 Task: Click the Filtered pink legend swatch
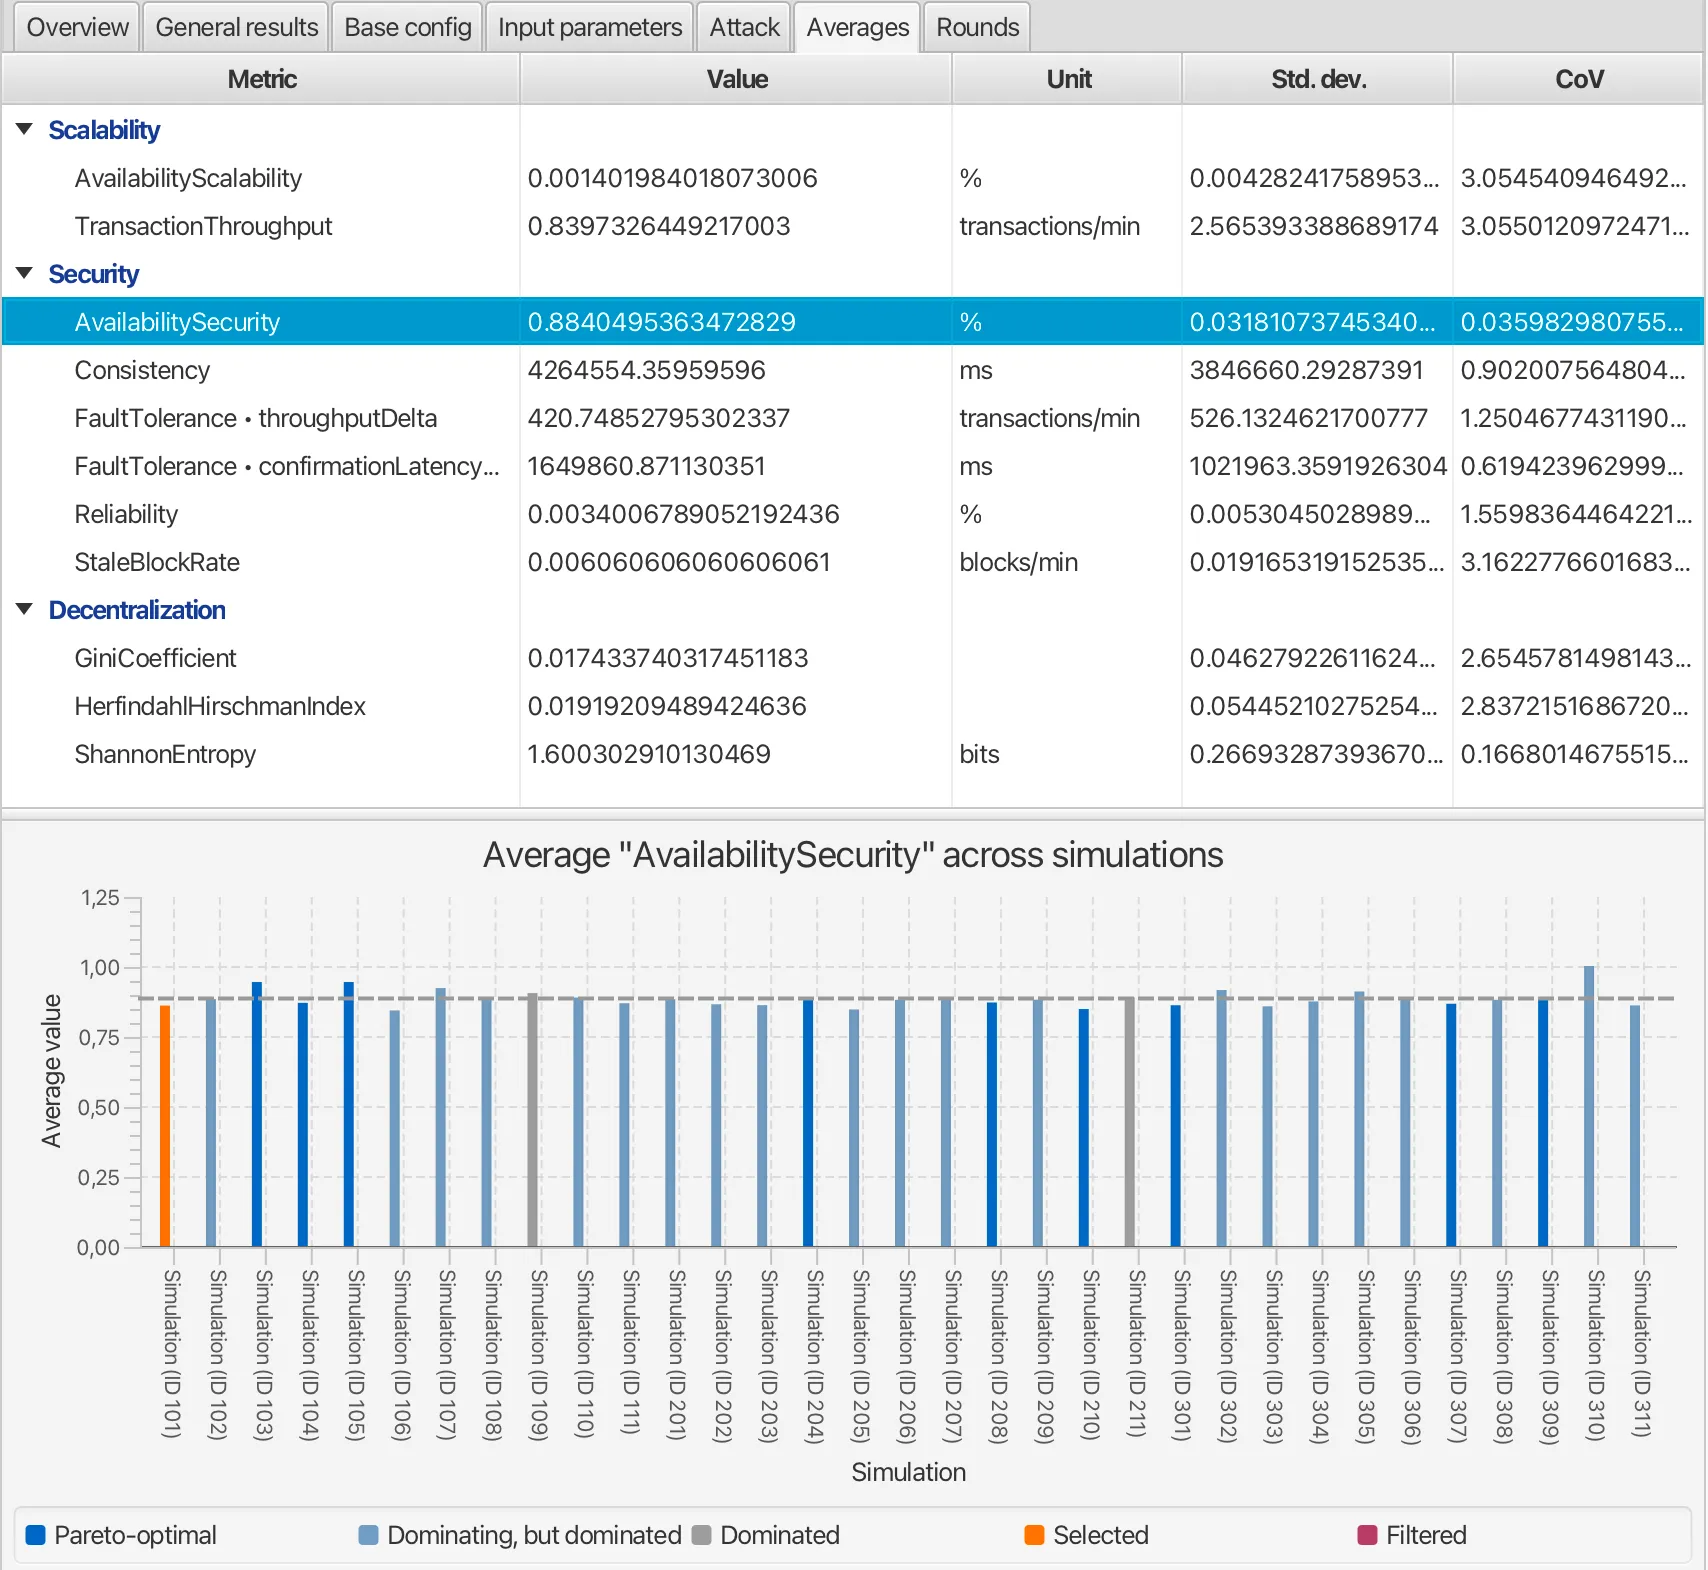tap(1367, 1535)
